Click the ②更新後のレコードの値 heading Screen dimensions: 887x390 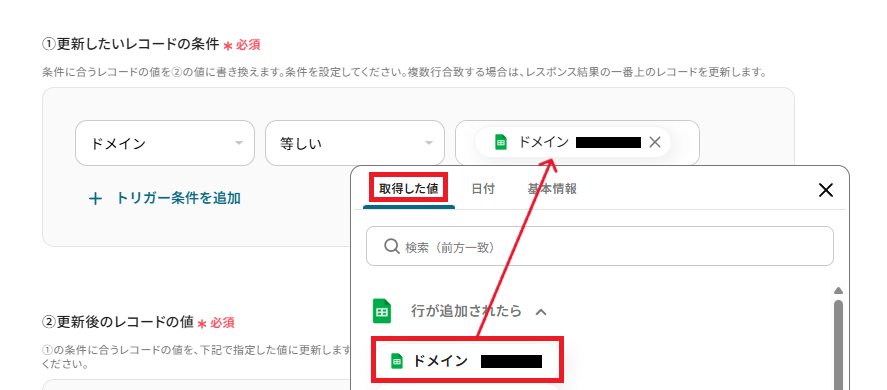coord(118,322)
